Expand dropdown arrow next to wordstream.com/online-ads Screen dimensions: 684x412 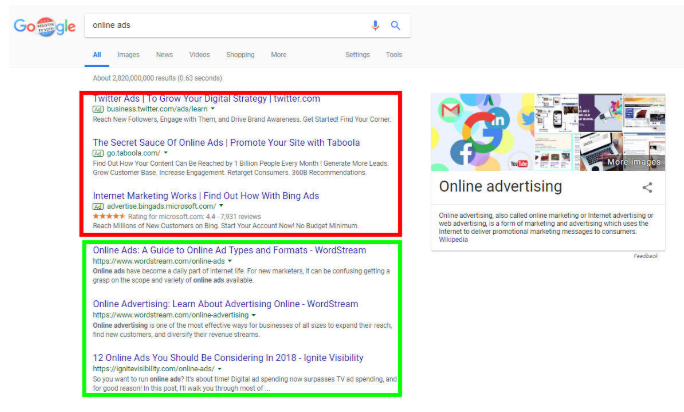[x=230, y=261]
